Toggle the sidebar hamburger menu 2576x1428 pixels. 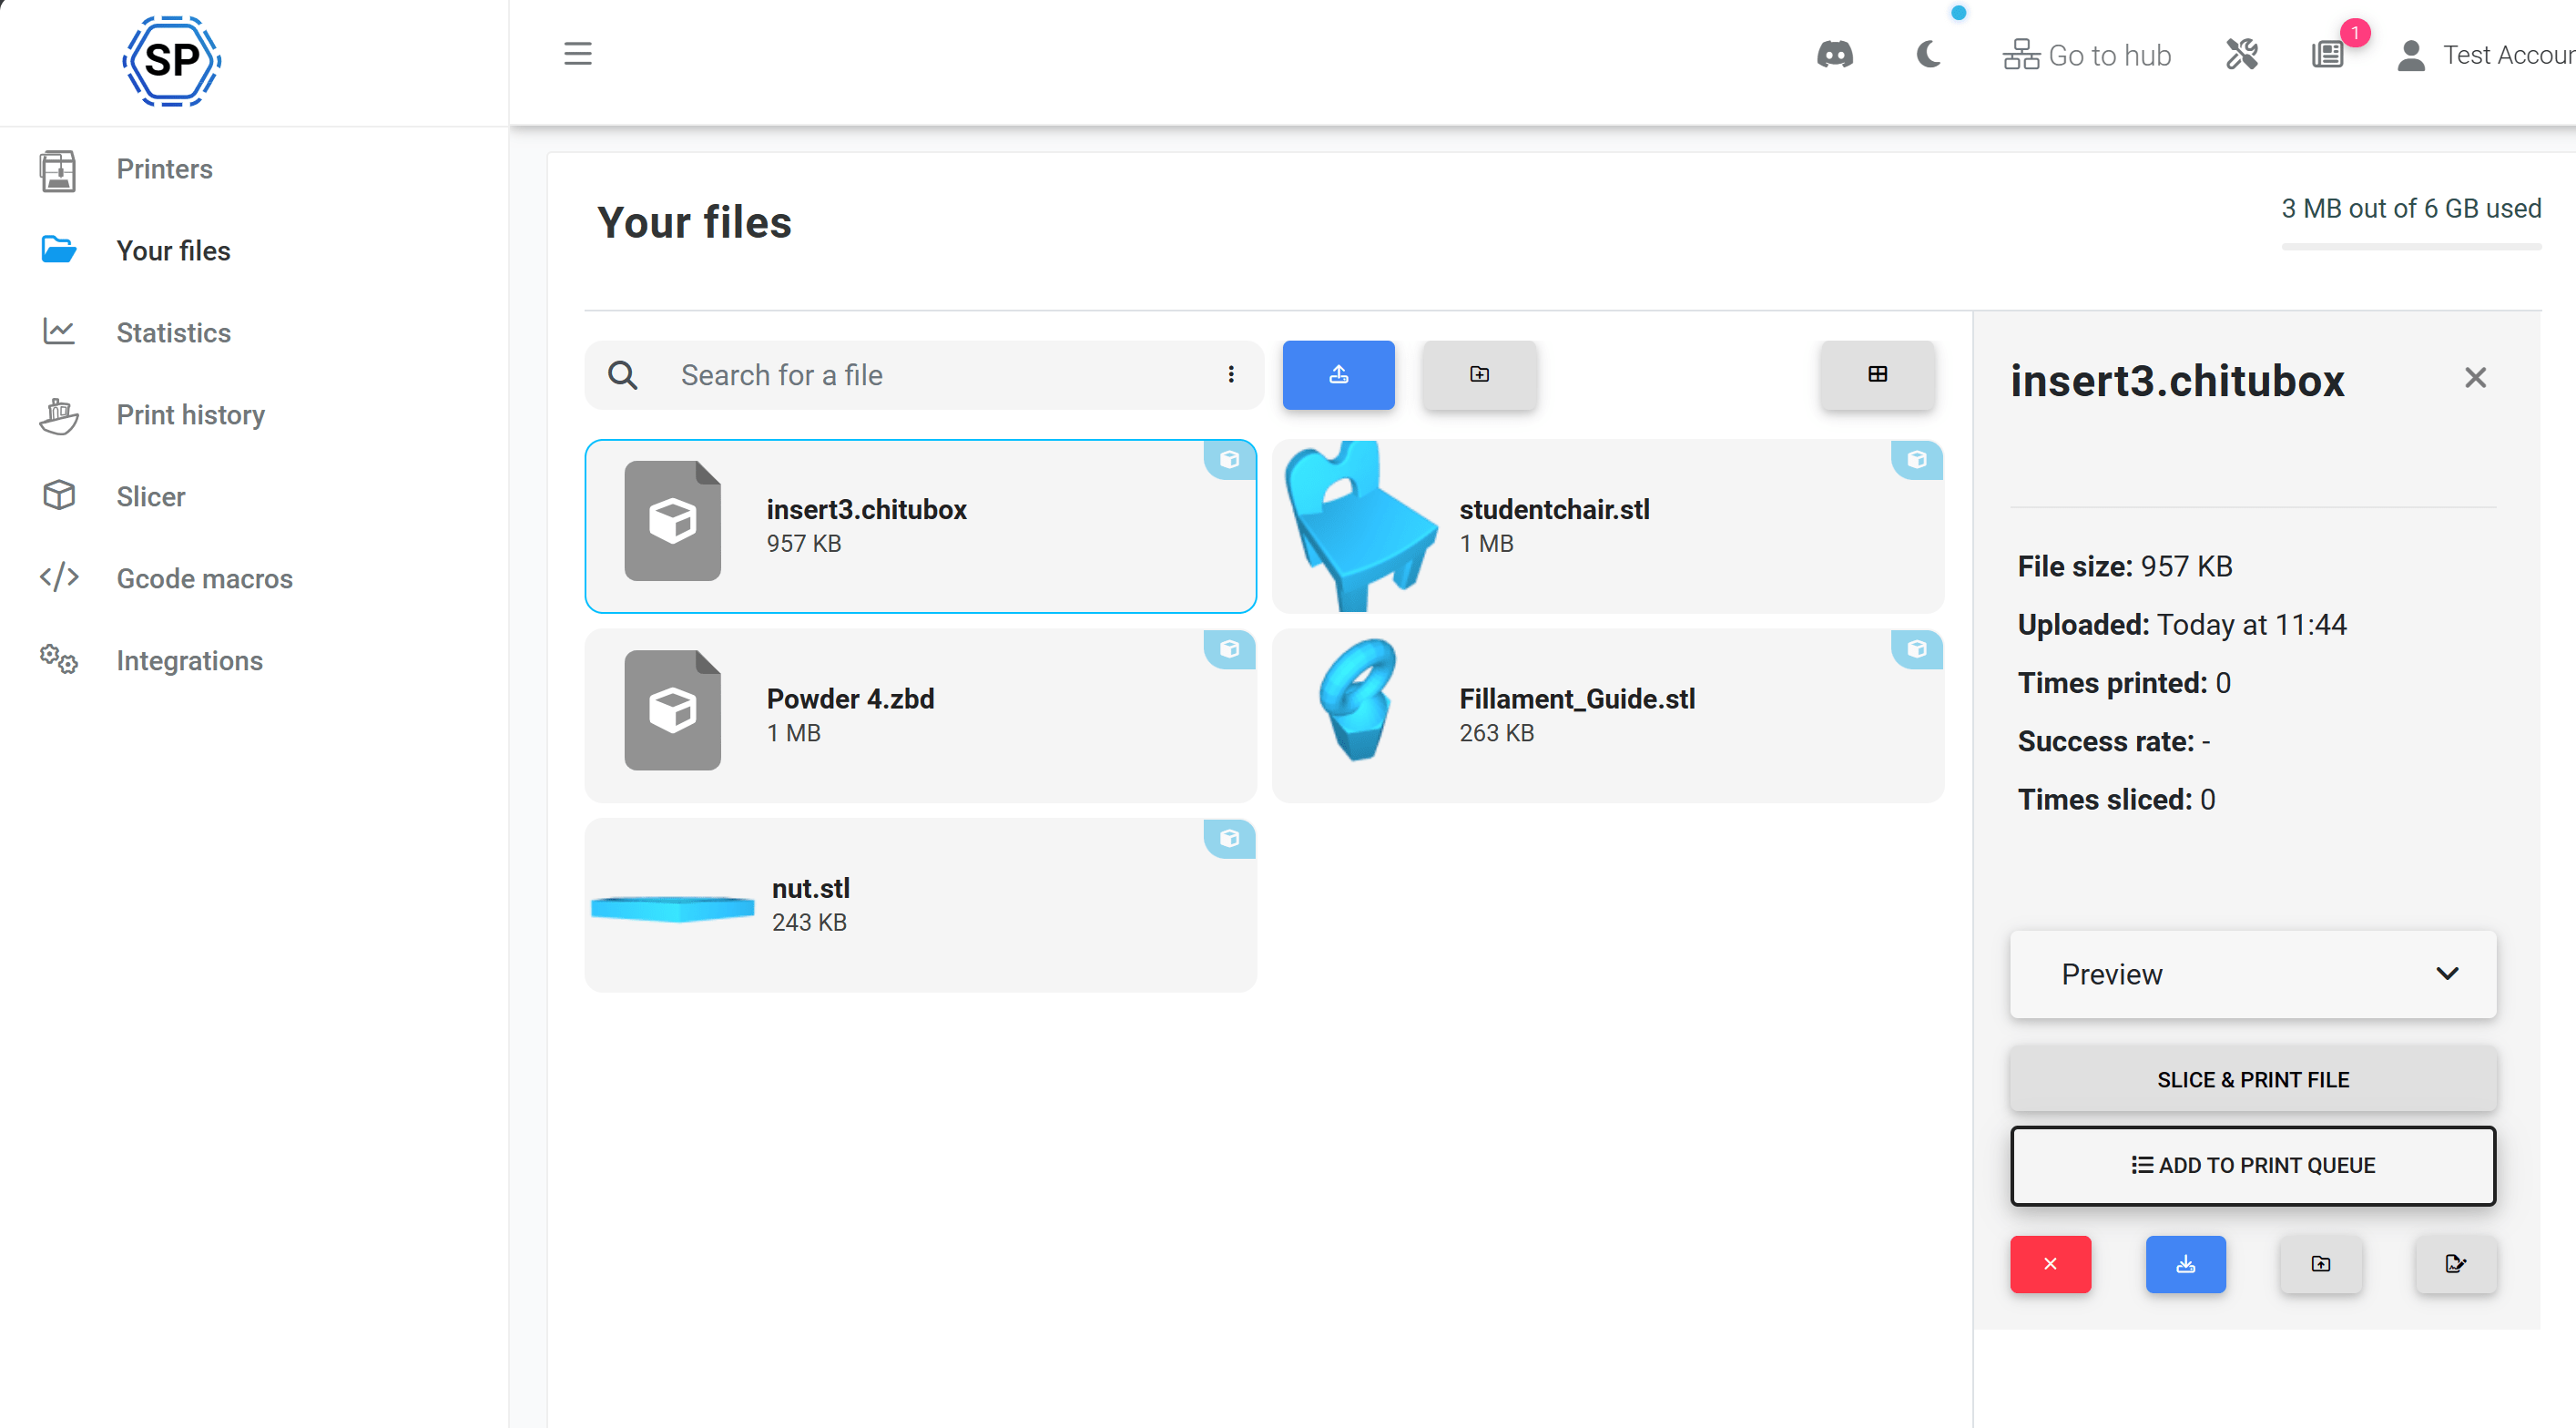[x=577, y=54]
